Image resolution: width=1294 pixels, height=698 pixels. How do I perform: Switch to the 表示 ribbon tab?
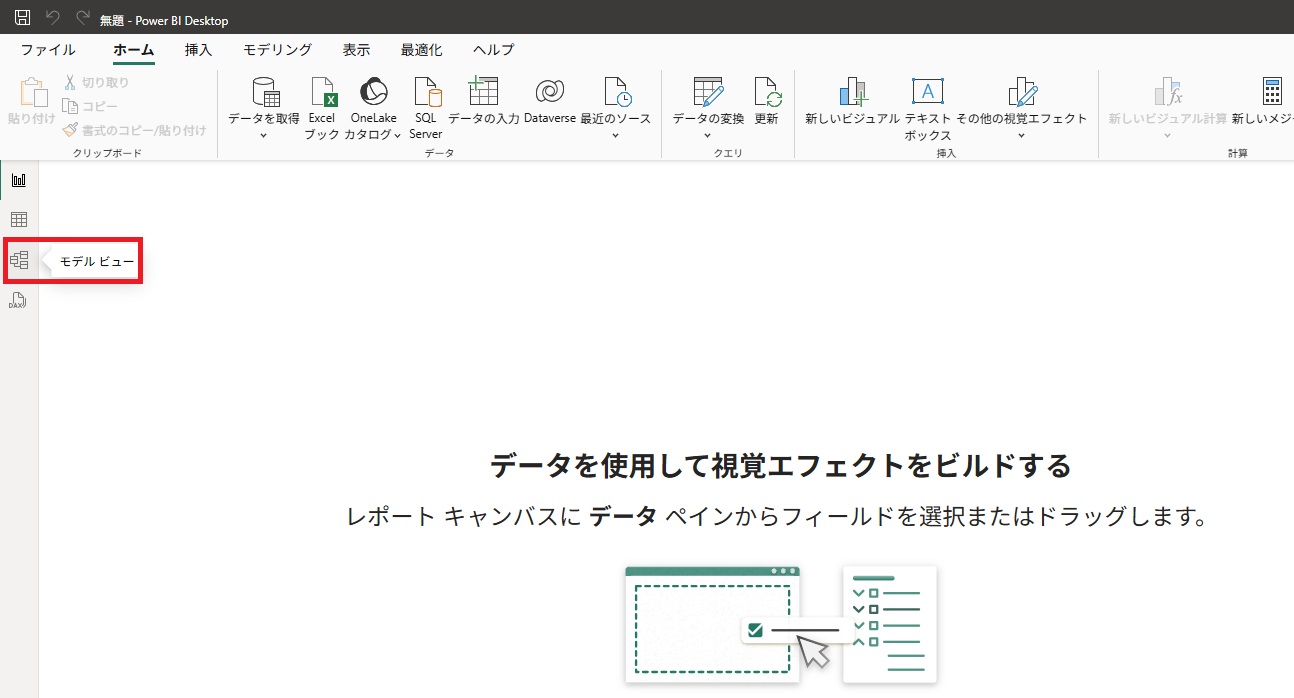356,50
